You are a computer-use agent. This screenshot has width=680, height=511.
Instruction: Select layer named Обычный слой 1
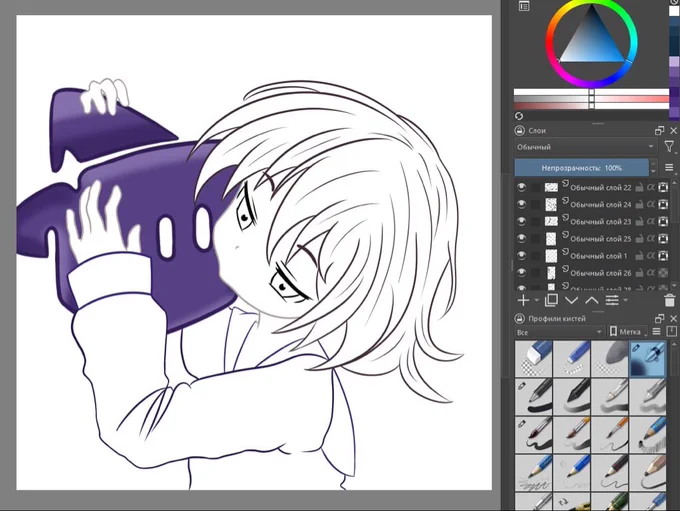(598, 256)
